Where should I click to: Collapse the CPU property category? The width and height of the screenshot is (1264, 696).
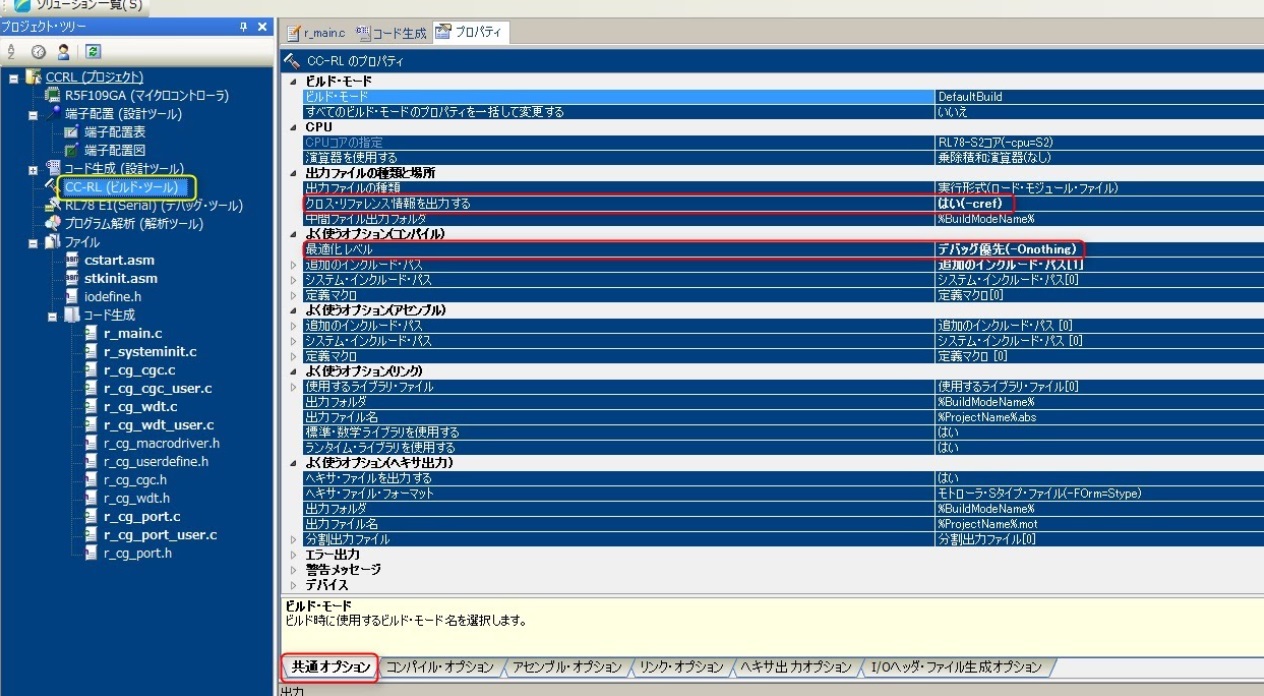pos(293,127)
